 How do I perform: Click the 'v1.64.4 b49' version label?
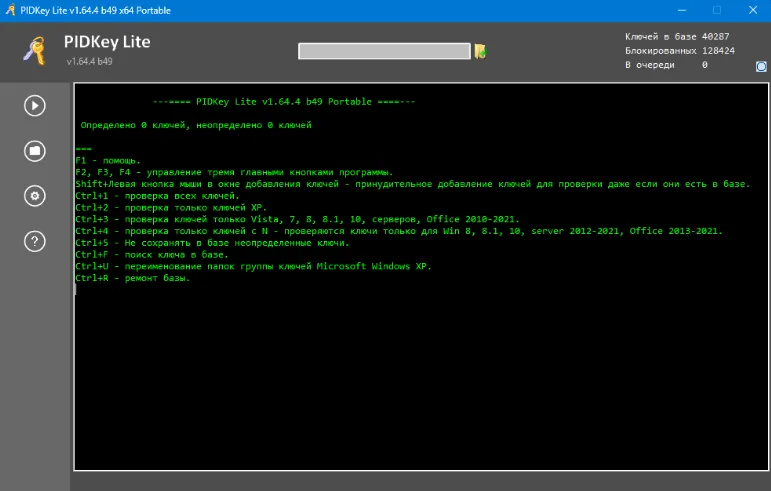click(89, 61)
